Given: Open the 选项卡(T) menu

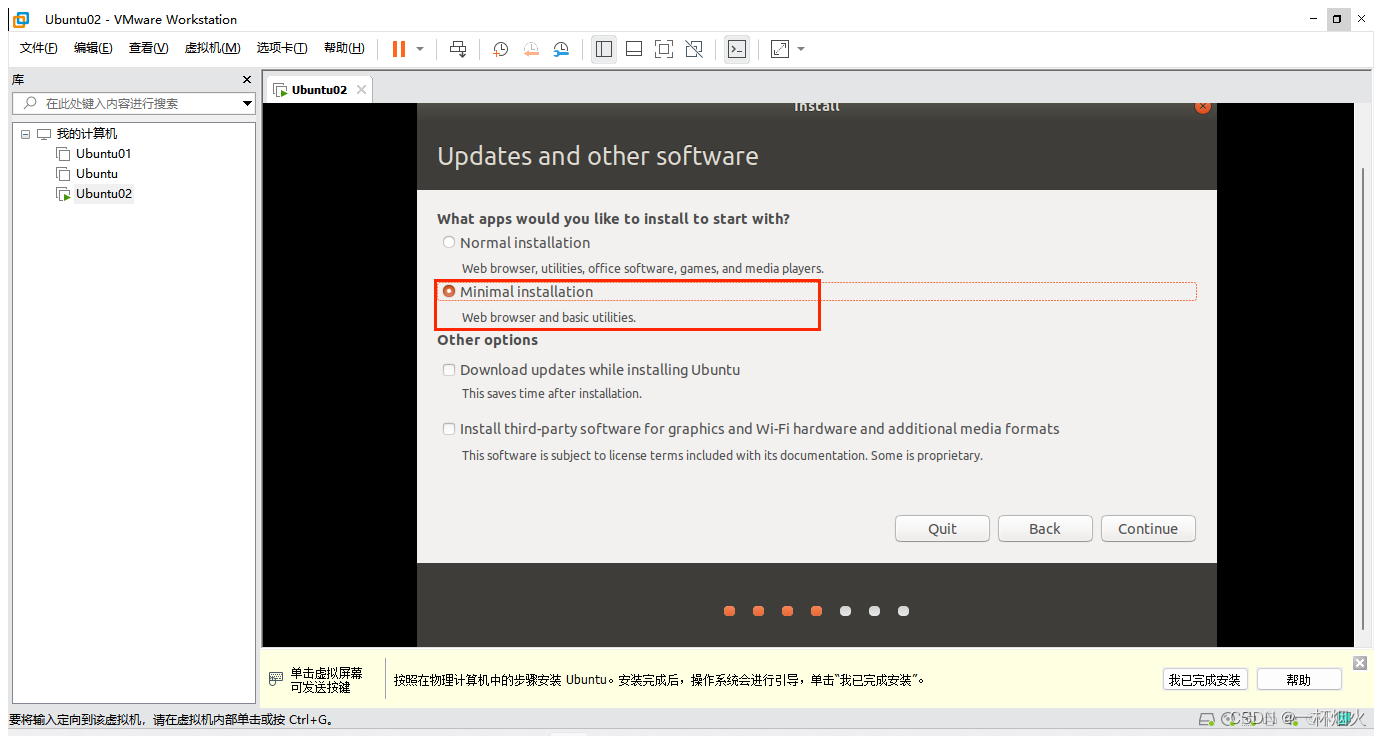Looking at the screenshot, I should tap(282, 48).
